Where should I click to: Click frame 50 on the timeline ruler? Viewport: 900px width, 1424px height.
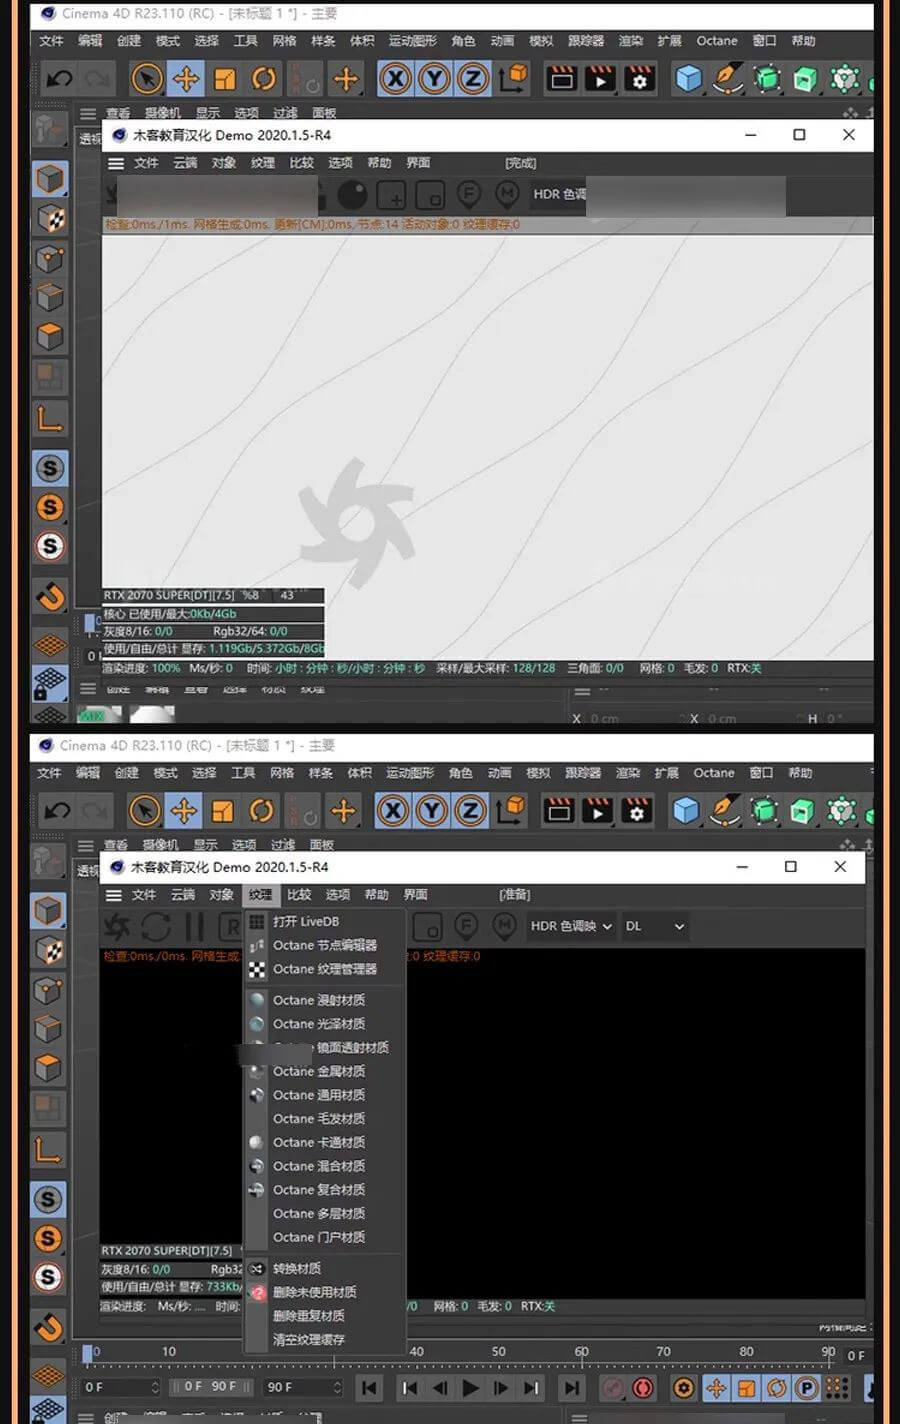tap(498, 1352)
